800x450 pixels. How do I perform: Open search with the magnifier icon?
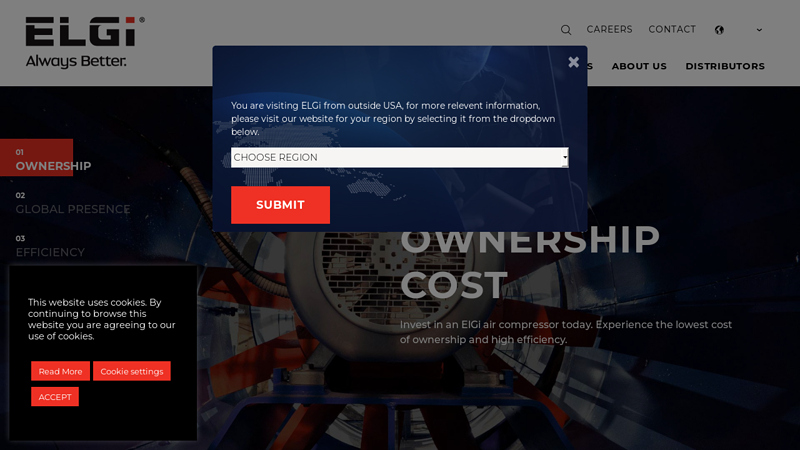566,30
